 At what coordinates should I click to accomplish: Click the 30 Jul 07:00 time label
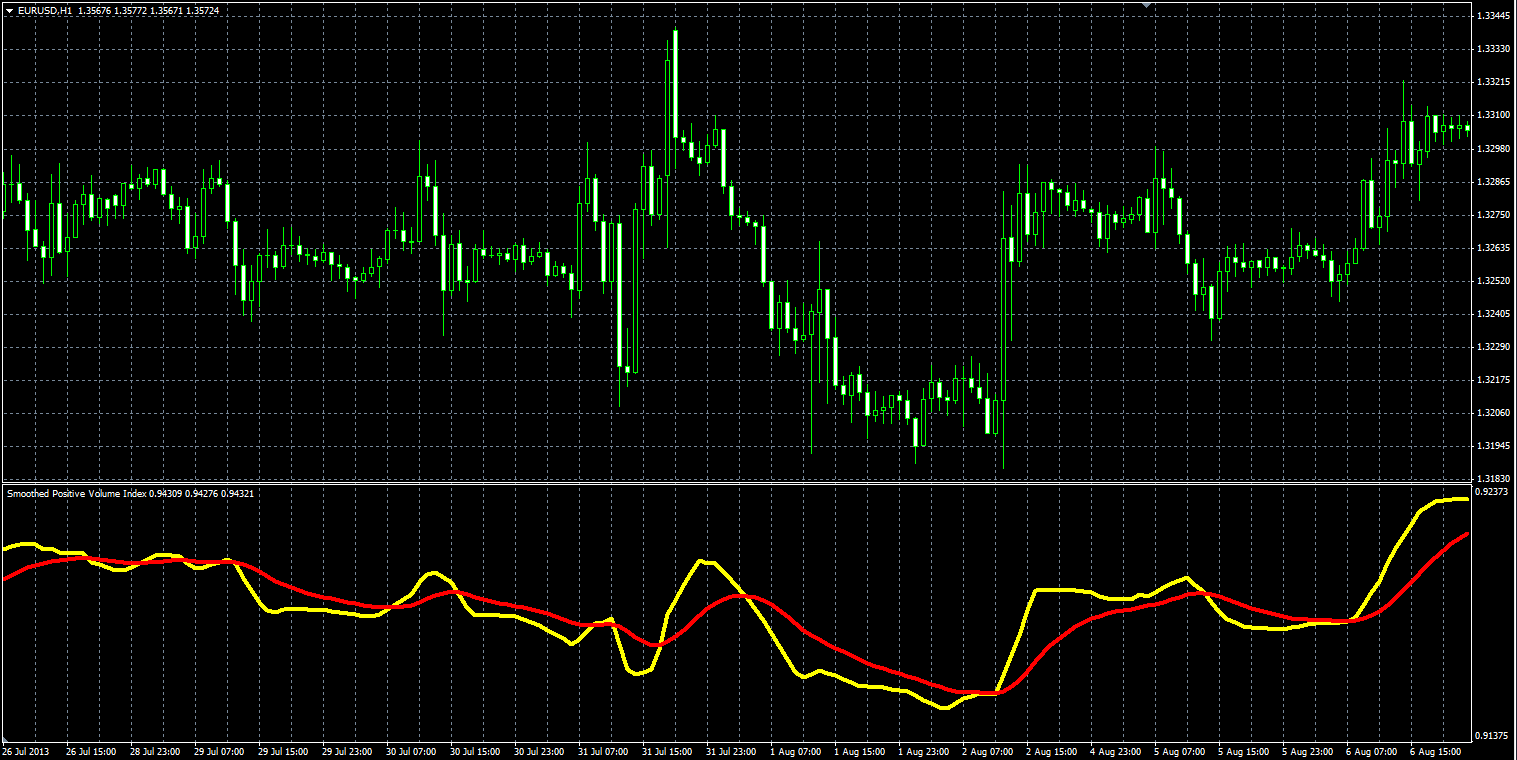(x=411, y=751)
